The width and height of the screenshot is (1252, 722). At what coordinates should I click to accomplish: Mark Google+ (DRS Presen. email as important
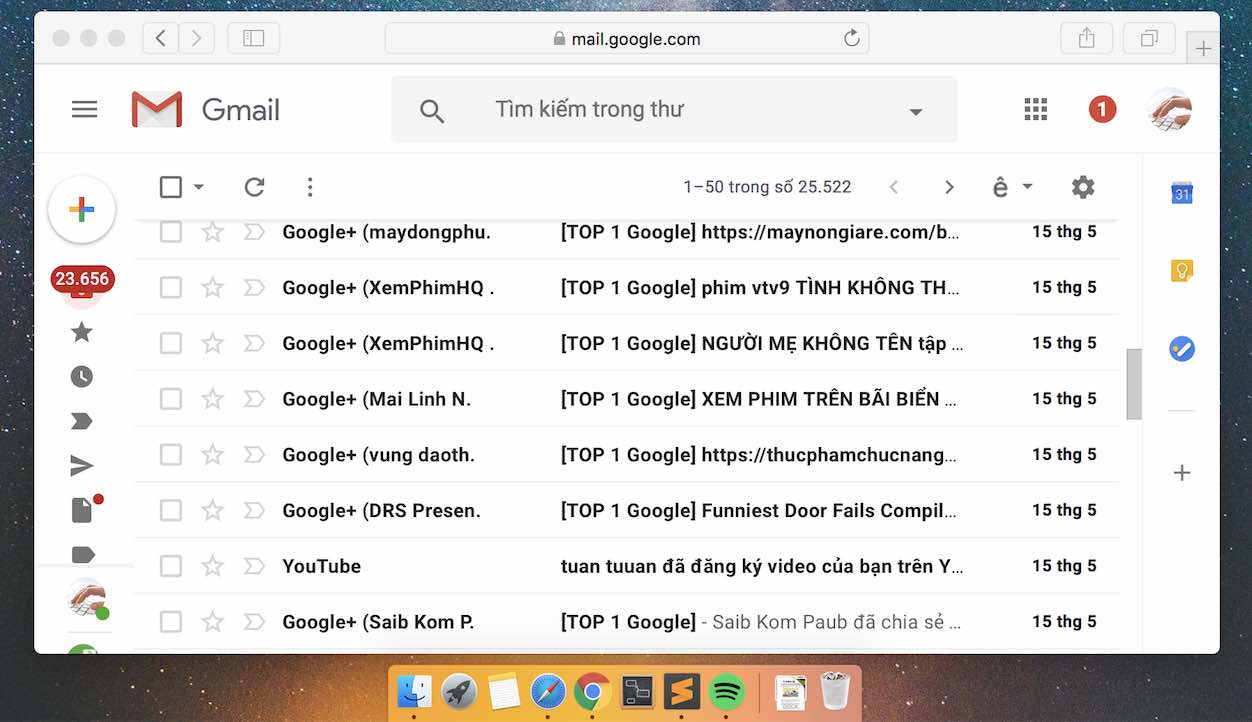pos(254,510)
